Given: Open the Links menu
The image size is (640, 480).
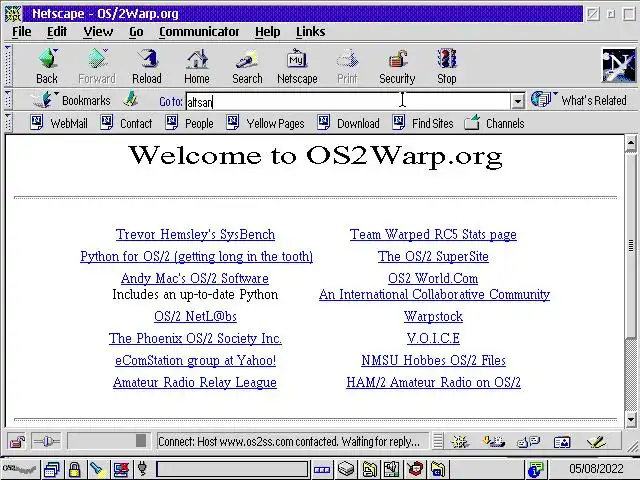Looking at the screenshot, I should point(311,31).
